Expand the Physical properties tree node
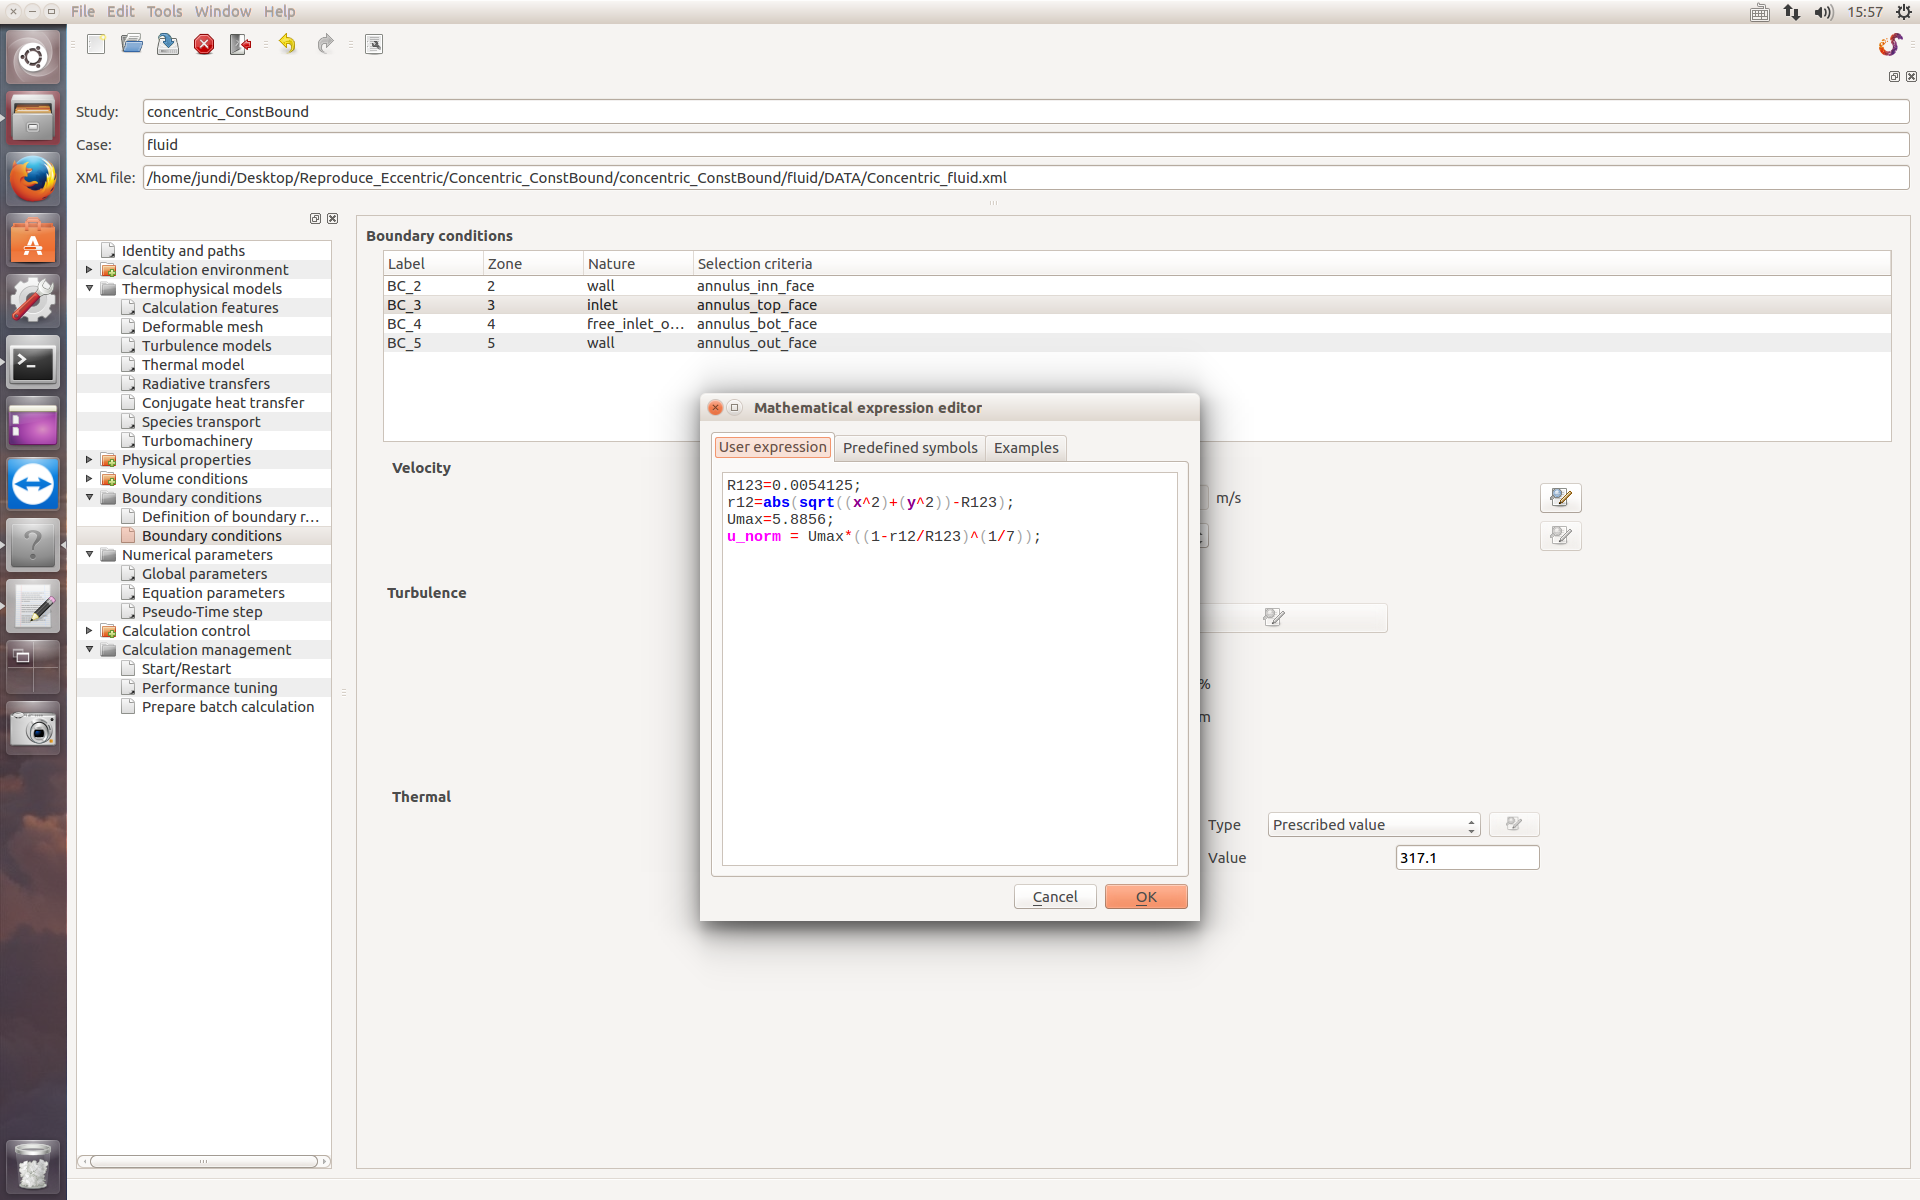The height and width of the screenshot is (1200, 1920). pyautogui.click(x=89, y=460)
